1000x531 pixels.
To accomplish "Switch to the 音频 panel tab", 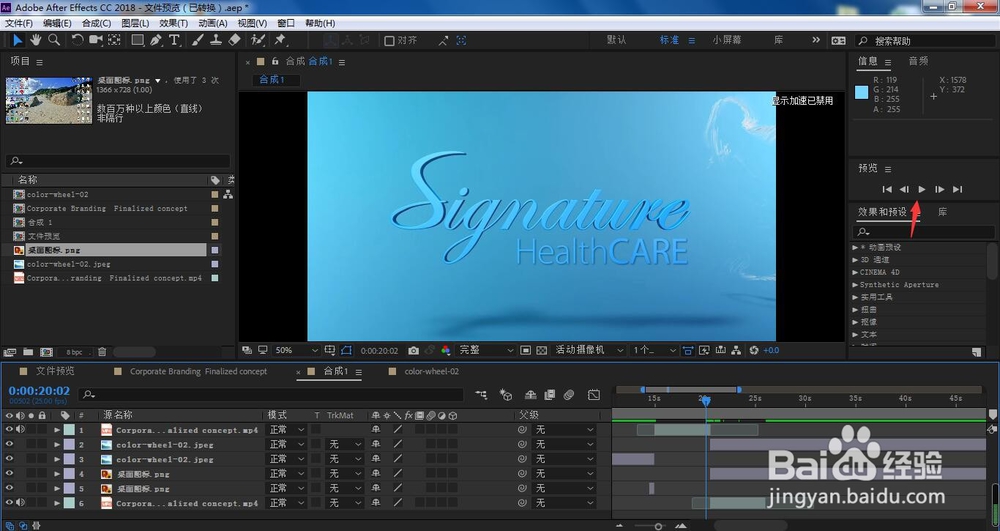I will pos(918,61).
